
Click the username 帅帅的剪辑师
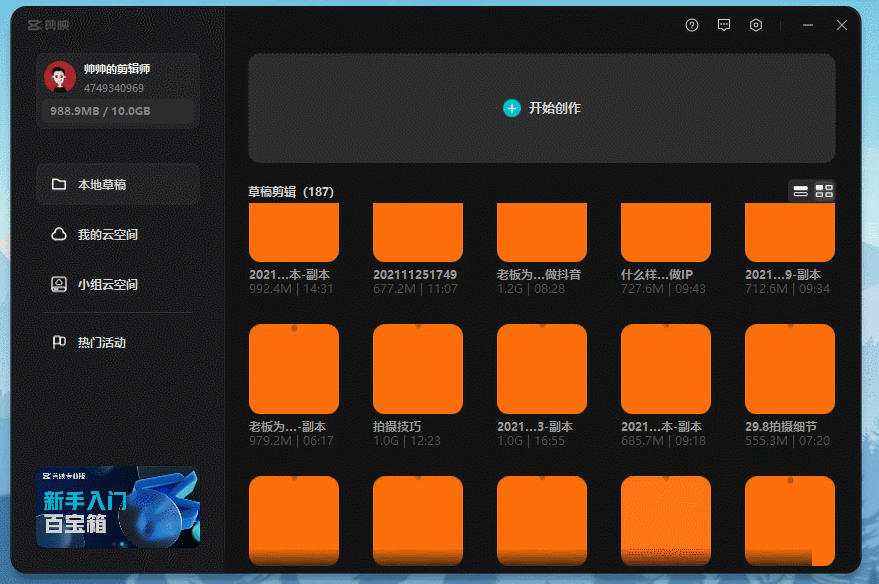(x=117, y=70)
